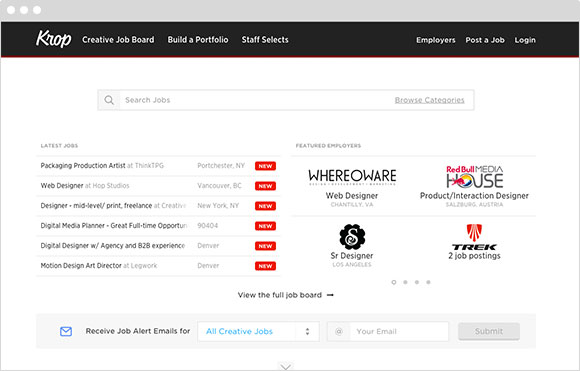
Task: Click NEW badge on Designer mid-level row
Action: click(x=265, y=206)
